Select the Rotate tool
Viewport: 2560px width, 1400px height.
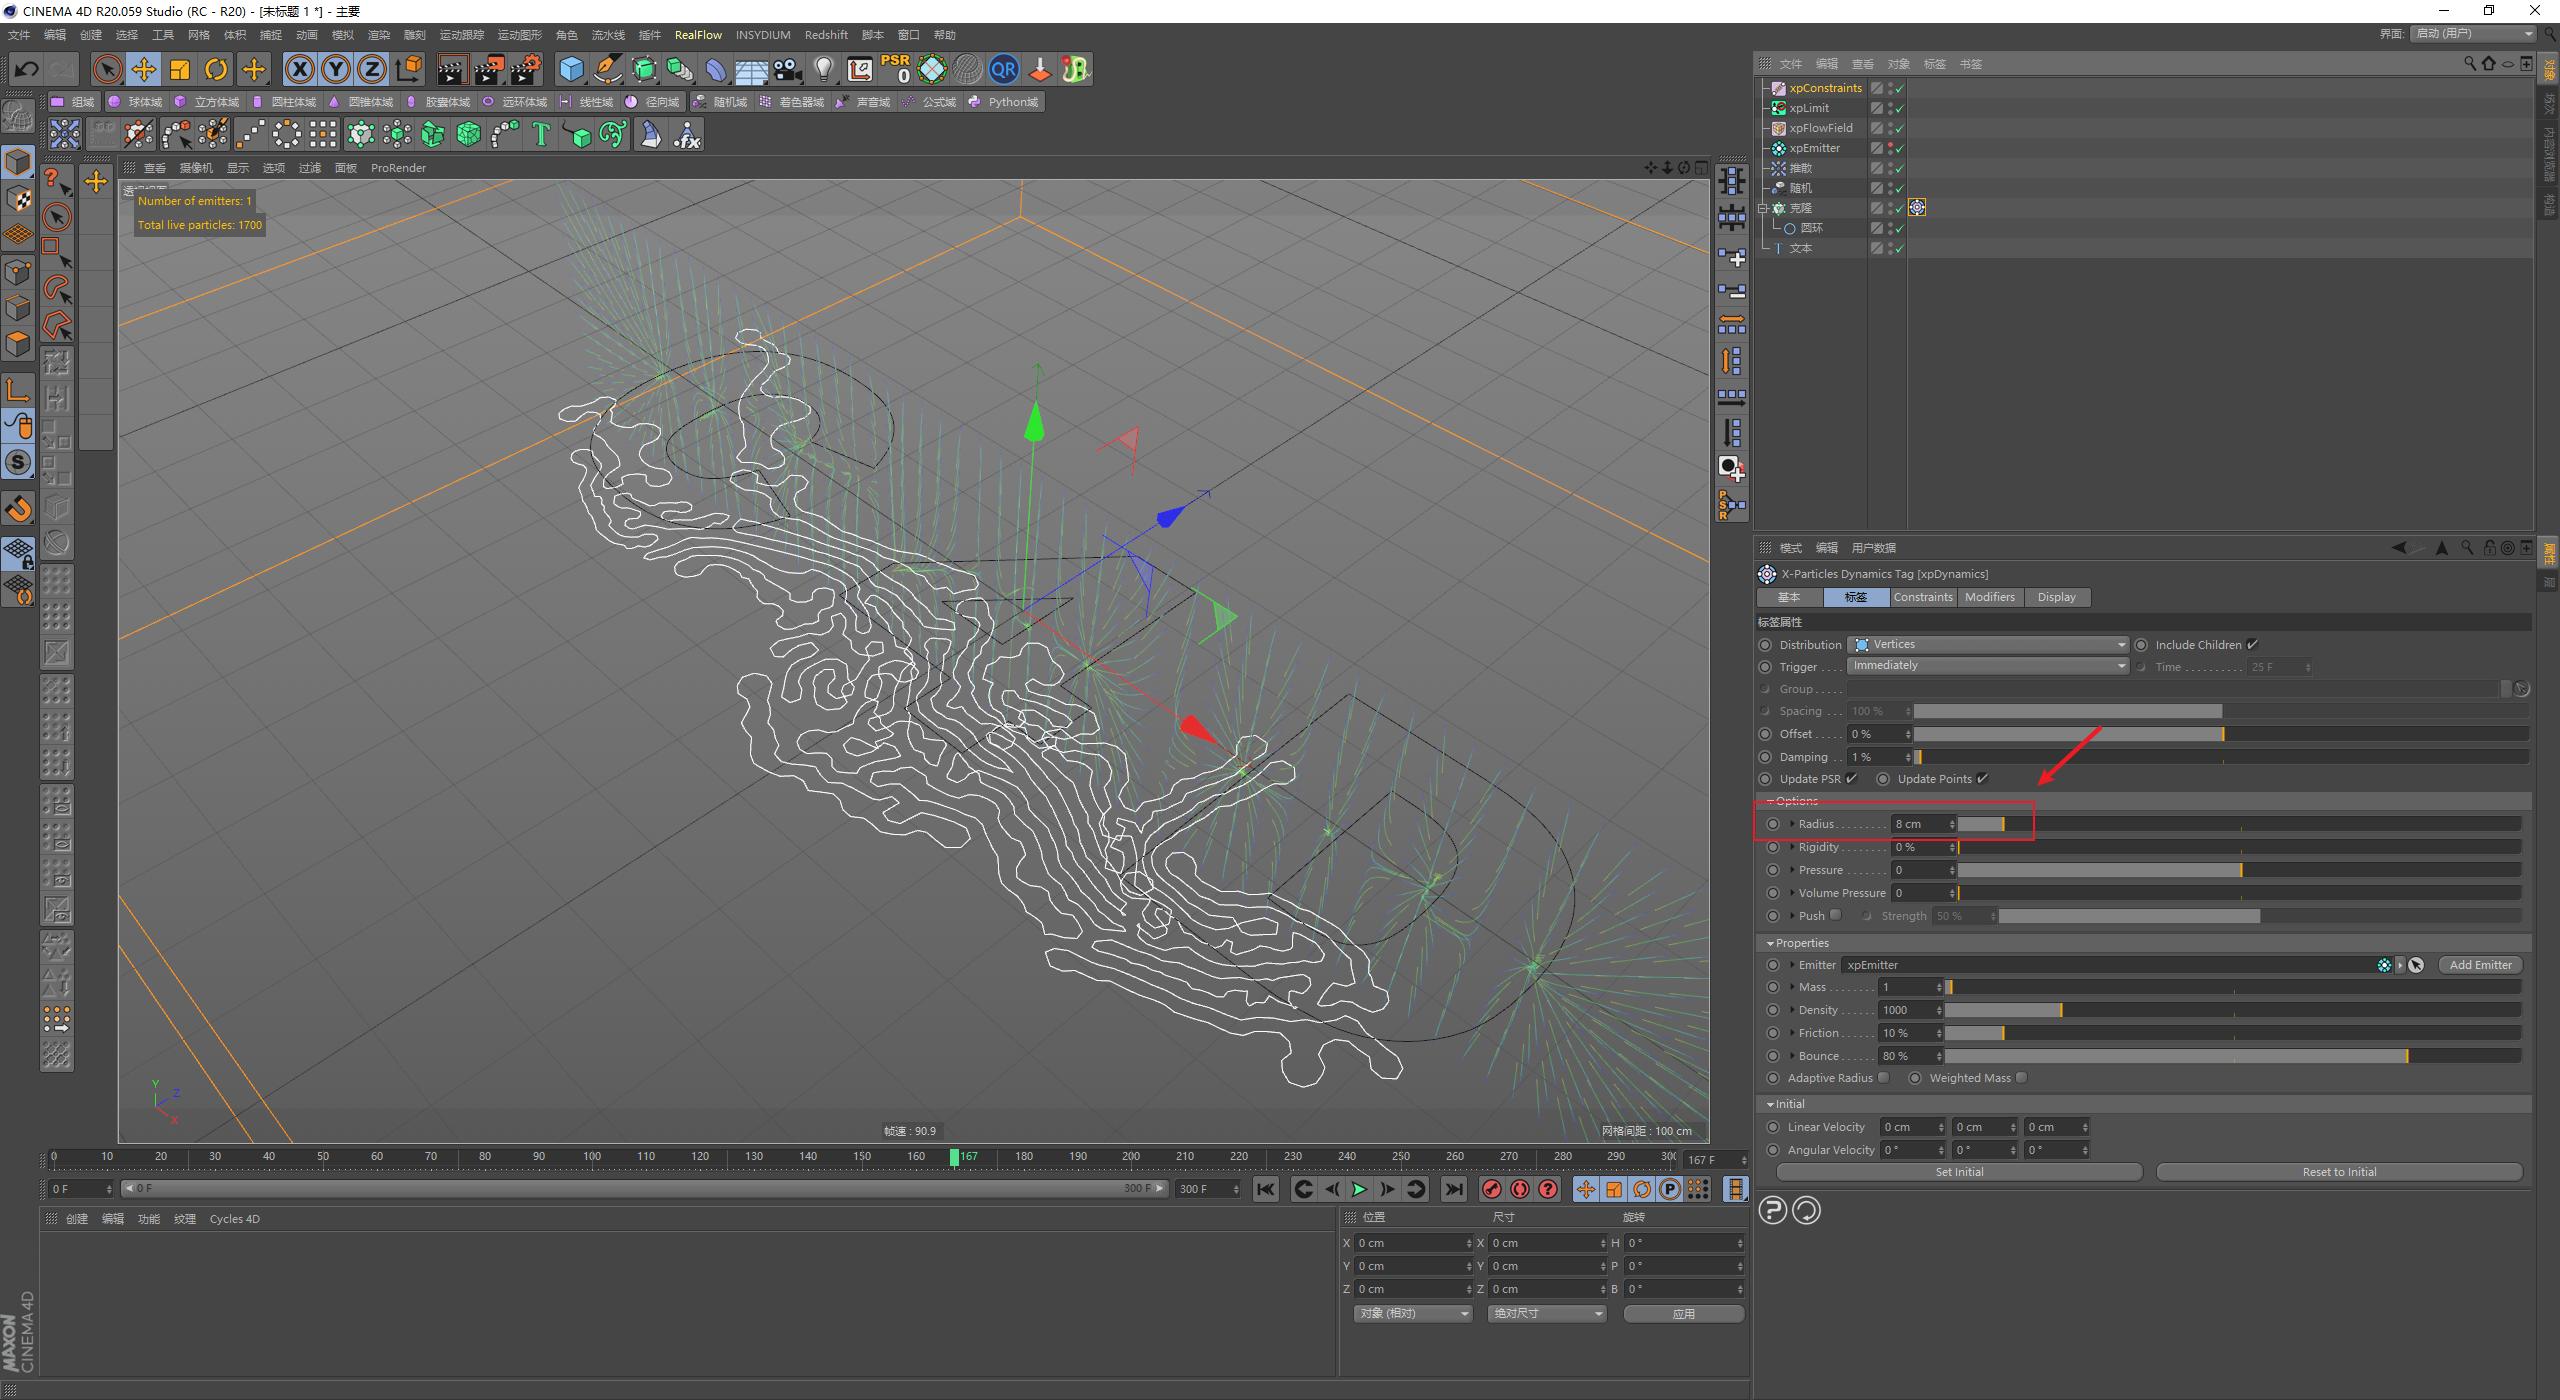216,69
